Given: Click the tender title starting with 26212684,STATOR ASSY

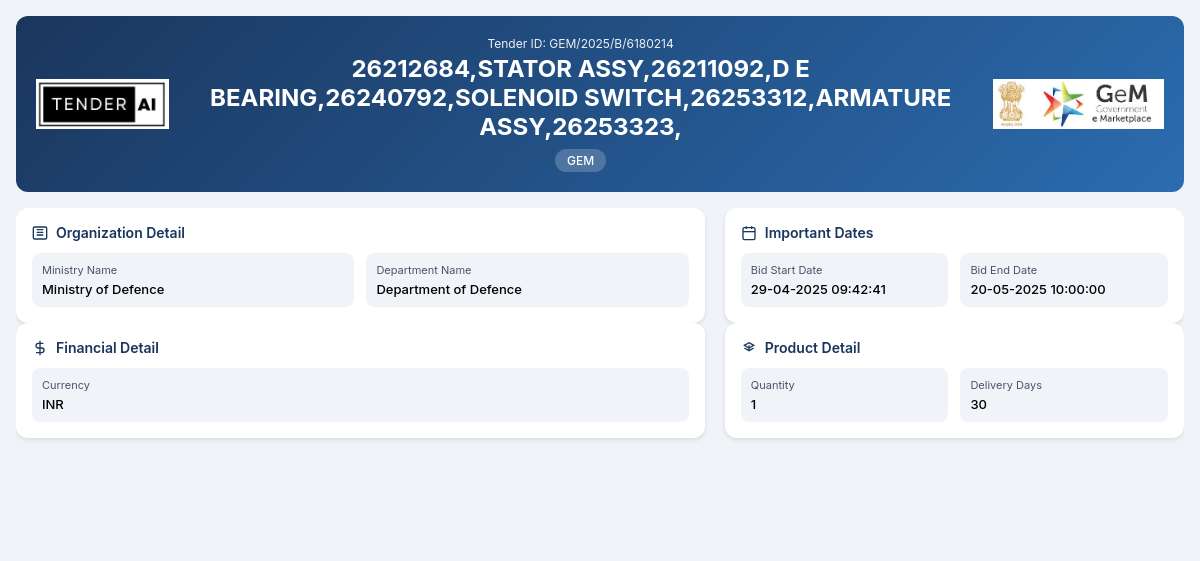Looking at the screenshot, I should (580, 98).
